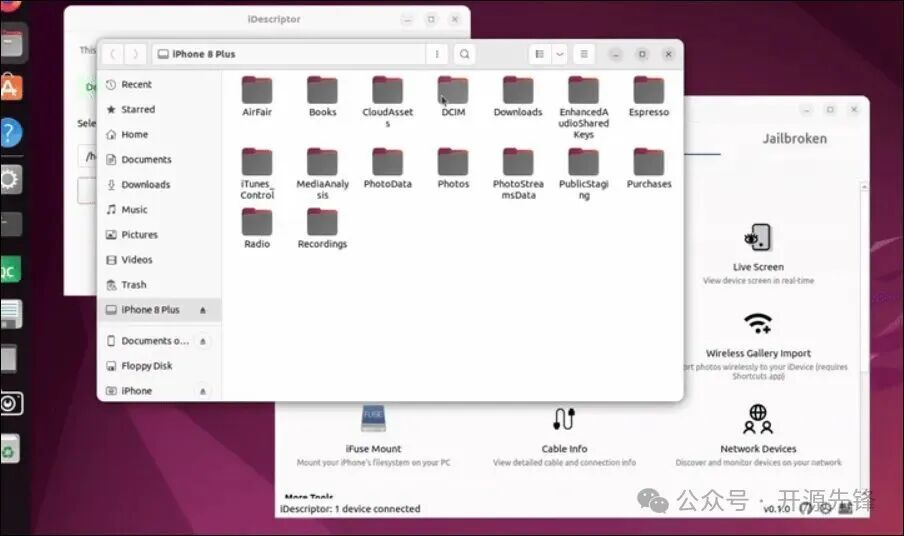The height and width of the screenshot is (536, 904).
Task: Open Music in the sidebar
Action: (159, 210)
